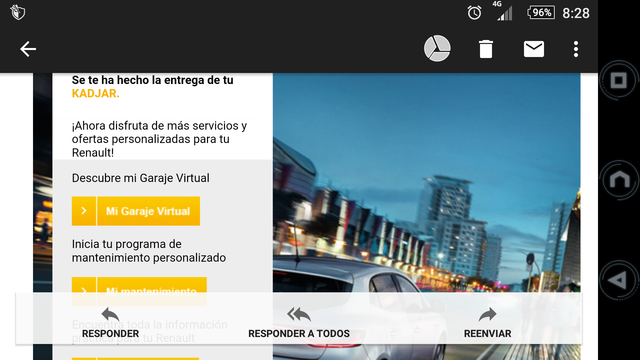Delete this email via trash icon
The width and height of the screenshot is (640, 360).
click(486, 49)
